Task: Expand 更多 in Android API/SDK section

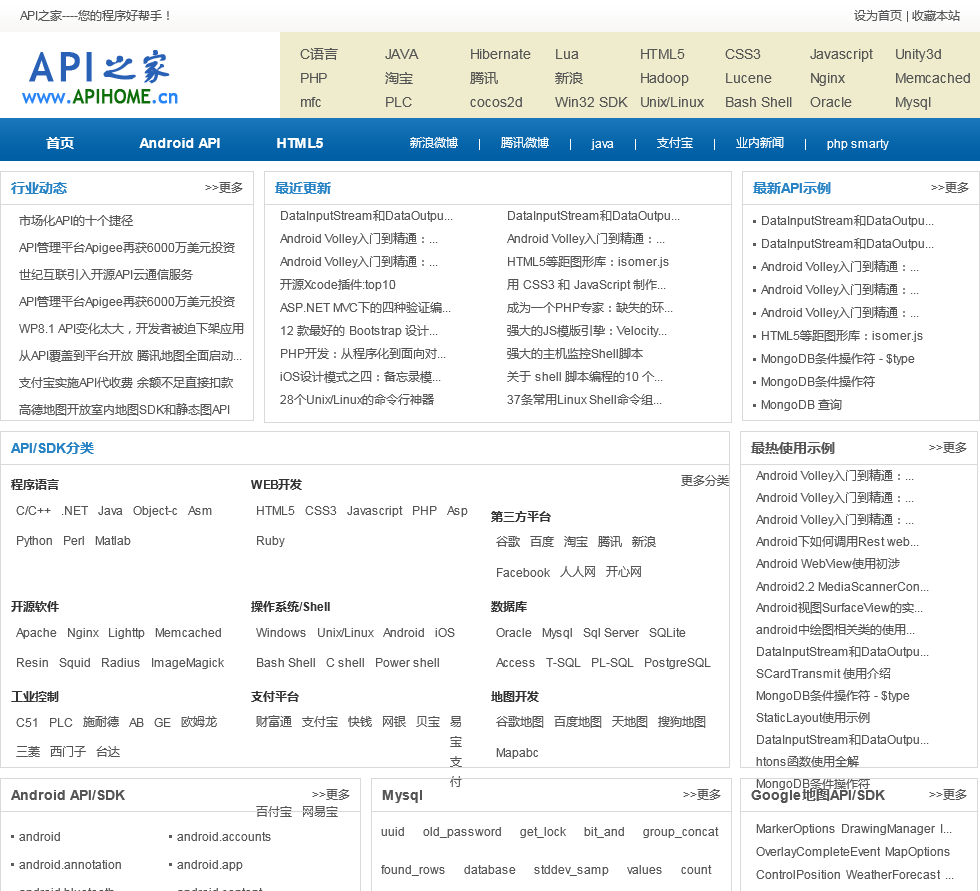Action: [331, 794]
